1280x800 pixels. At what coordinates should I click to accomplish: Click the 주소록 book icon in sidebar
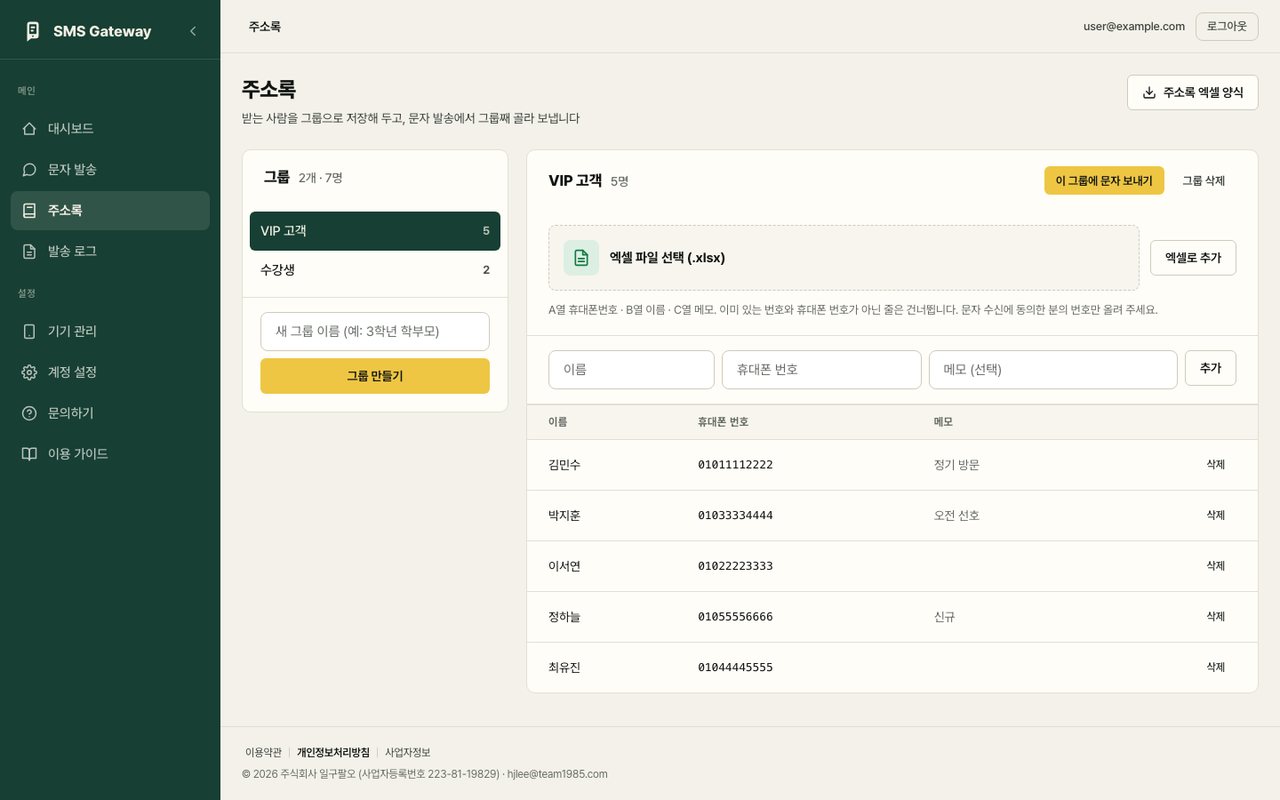point(29,211)
